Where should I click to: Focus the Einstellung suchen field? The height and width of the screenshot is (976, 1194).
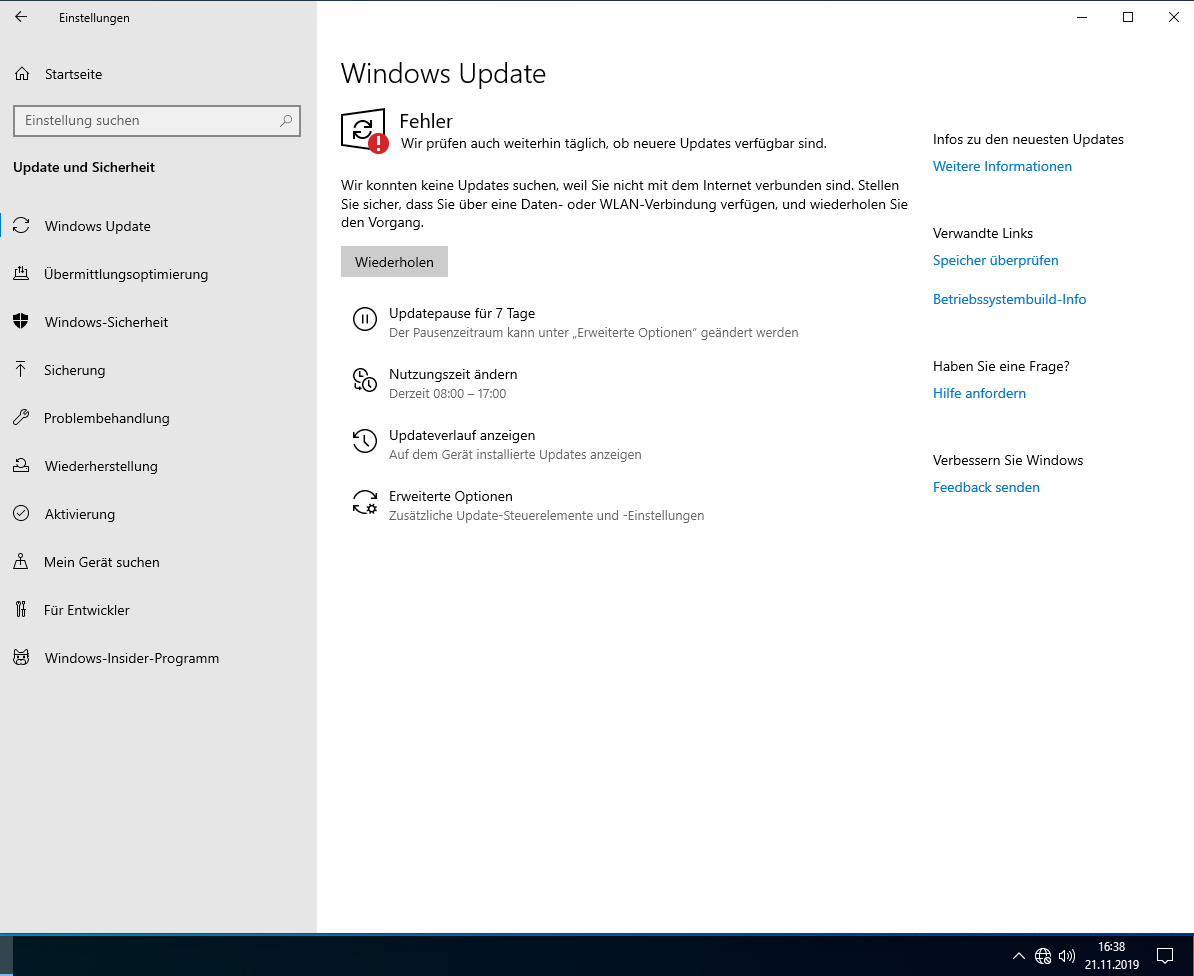click(x=157, y=120)
